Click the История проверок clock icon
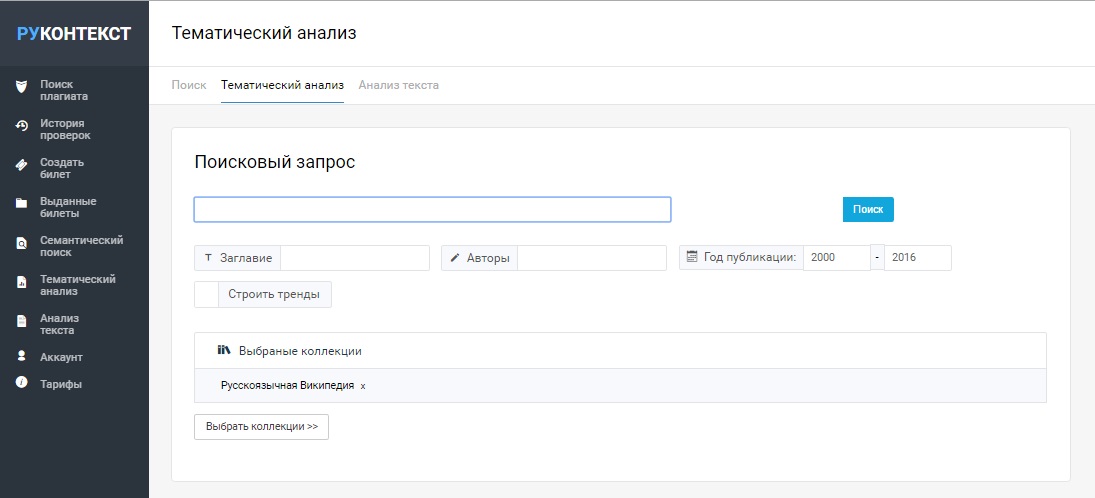The width and height of the screenshot is (1095, 498). [22, 126]
